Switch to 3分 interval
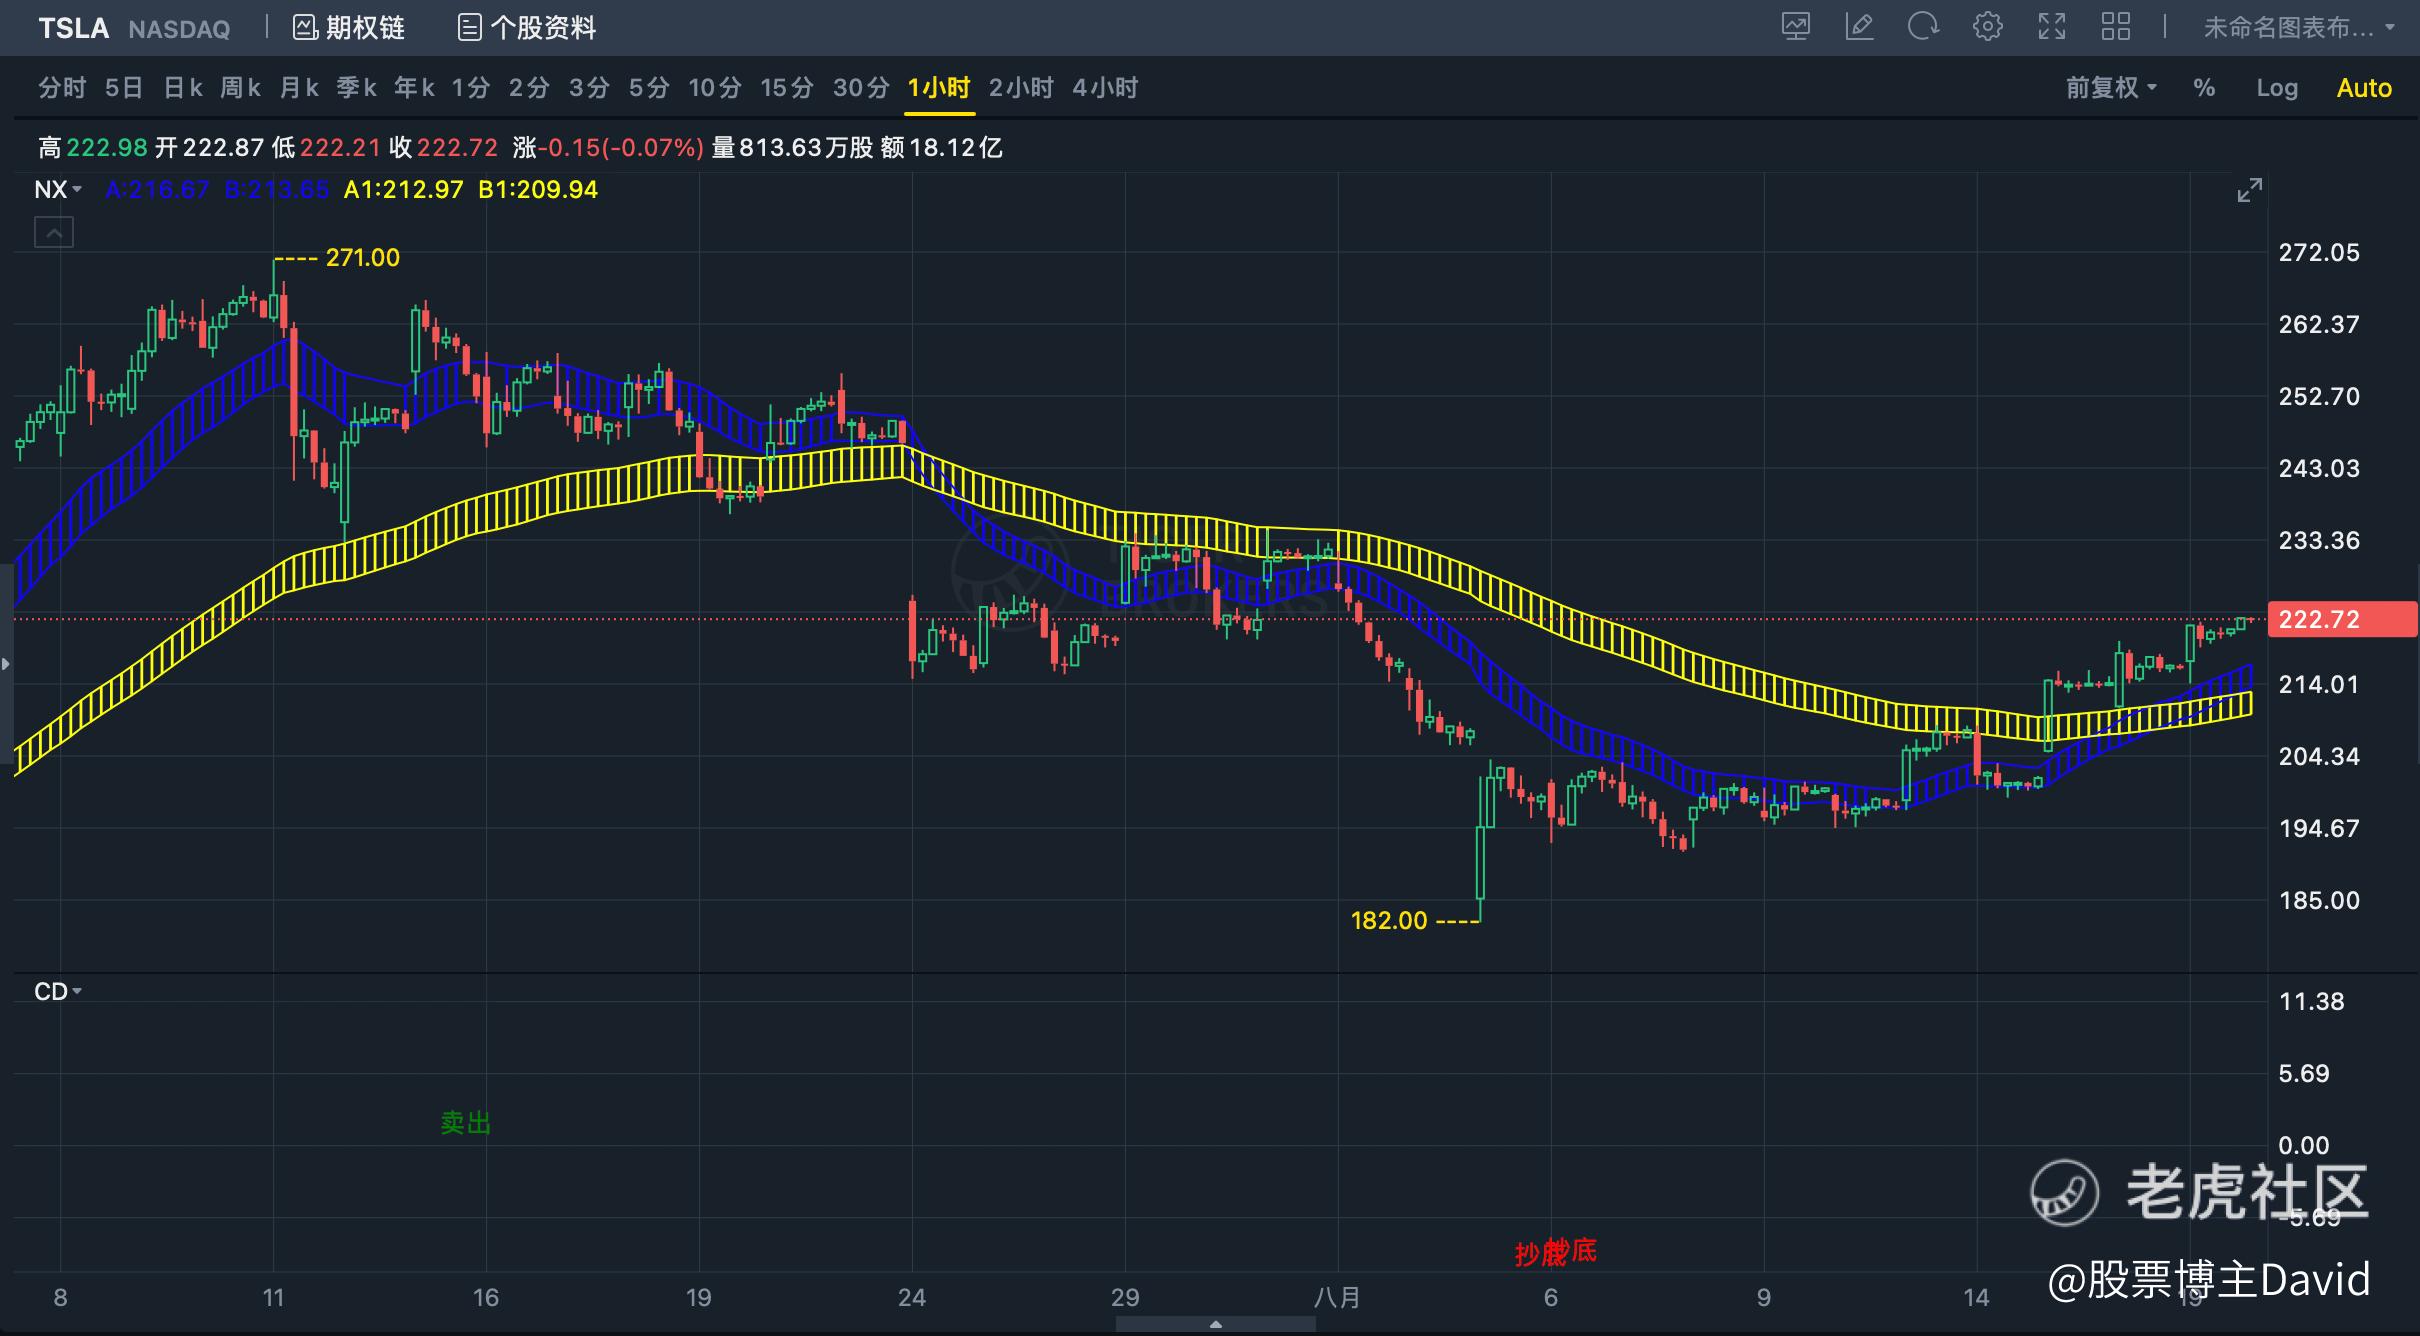The image size is (2420, 1336). tap(589, 88)
